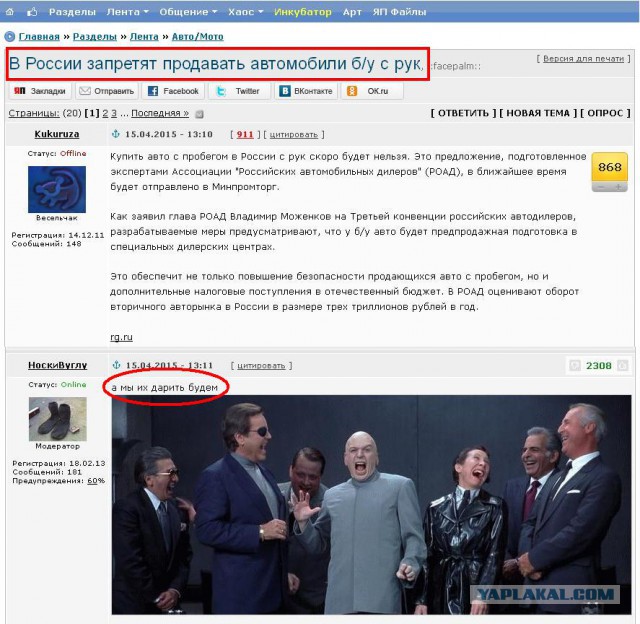The width and height of the screenshot is (640, 624).
Task: Click Kukuruza's blue avatar image
Action: [57, 189]
